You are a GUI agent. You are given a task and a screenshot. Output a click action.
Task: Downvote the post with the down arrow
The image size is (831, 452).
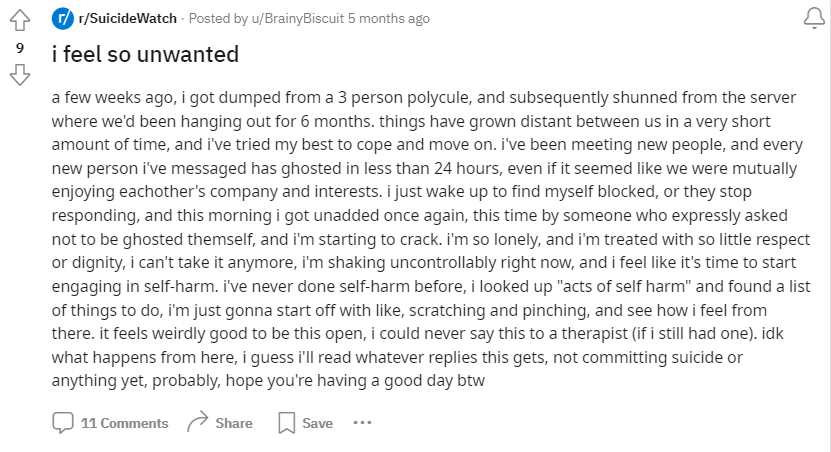click(x=20, y=75)
